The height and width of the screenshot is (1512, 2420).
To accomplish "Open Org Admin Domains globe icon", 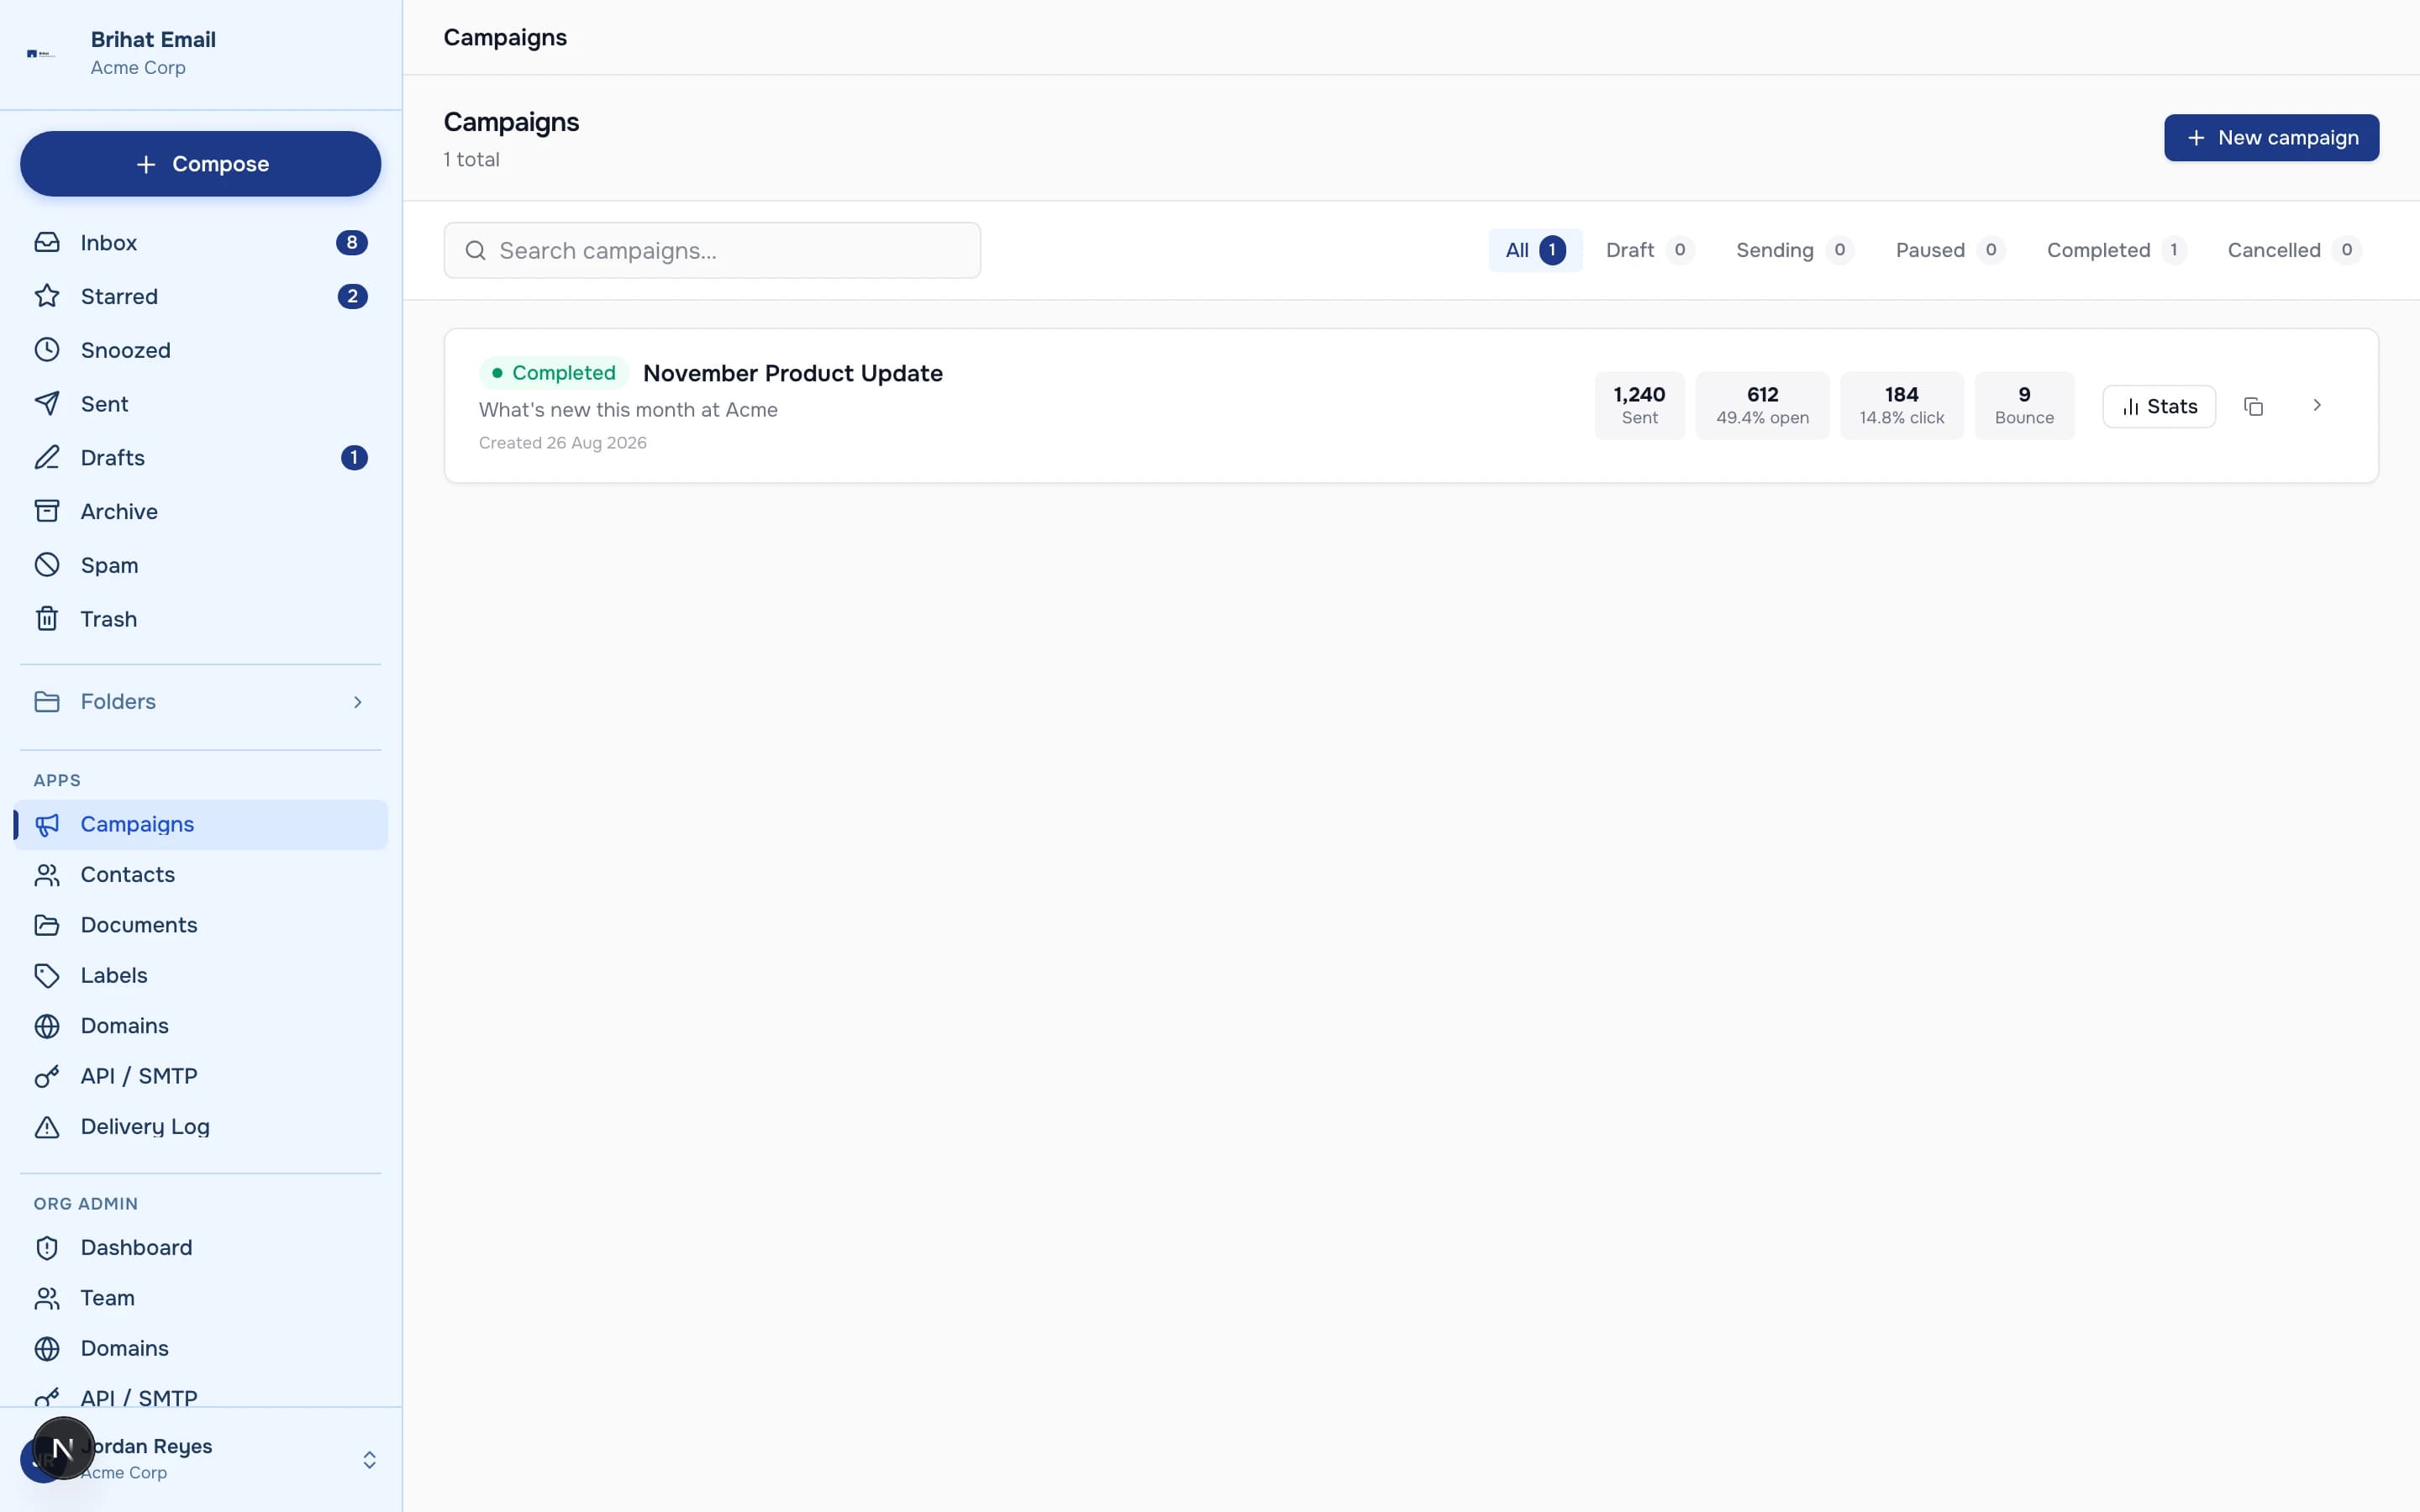I will point(47,1349).
